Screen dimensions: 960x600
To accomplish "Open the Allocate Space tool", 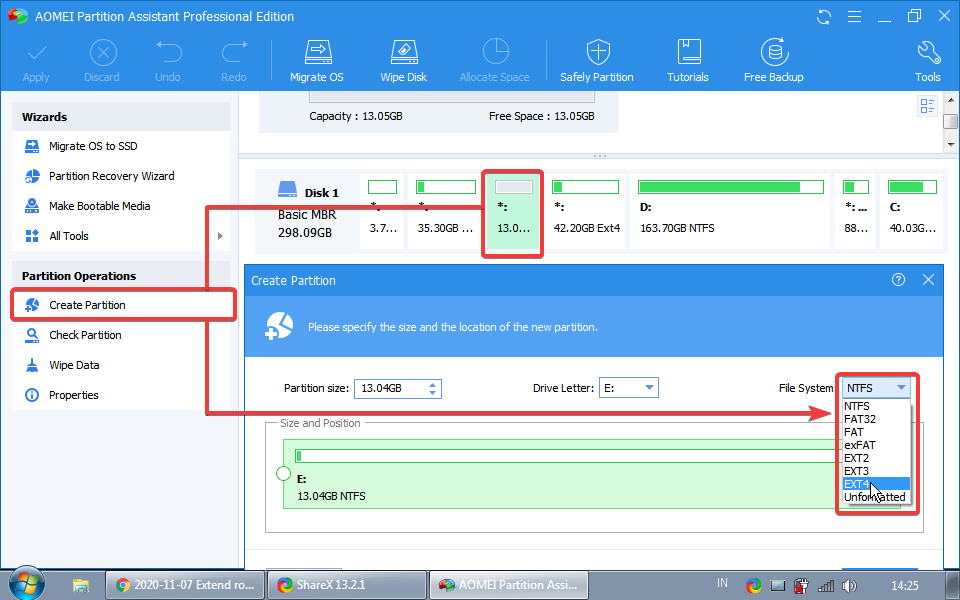I will click(495, 61).
